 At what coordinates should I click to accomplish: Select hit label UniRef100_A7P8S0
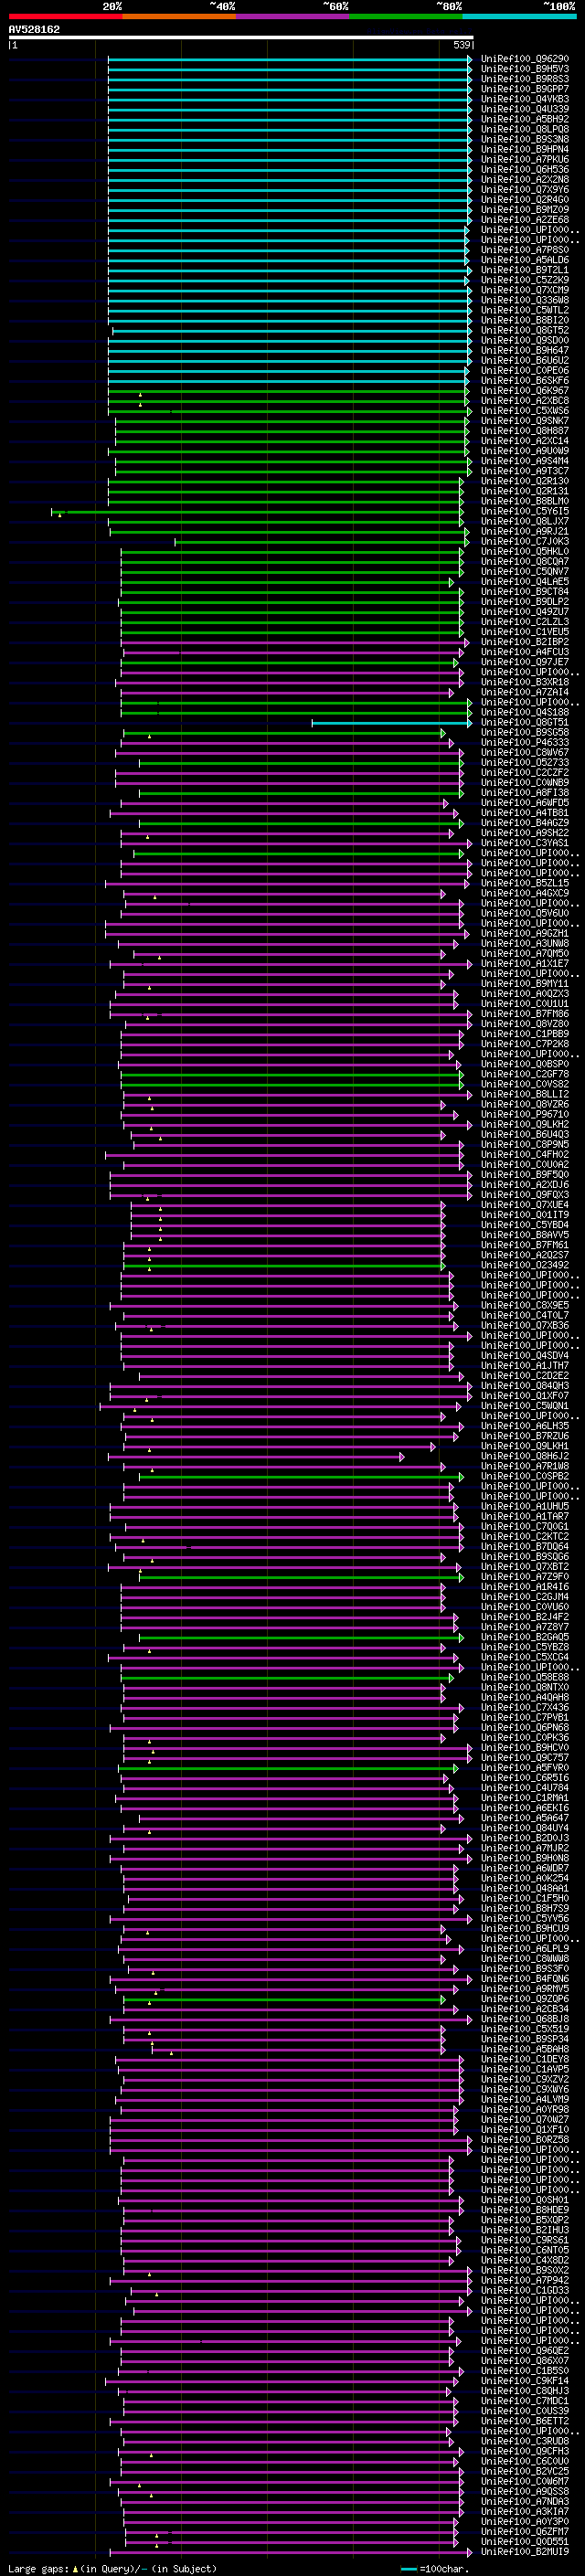[x=525, y=250]
